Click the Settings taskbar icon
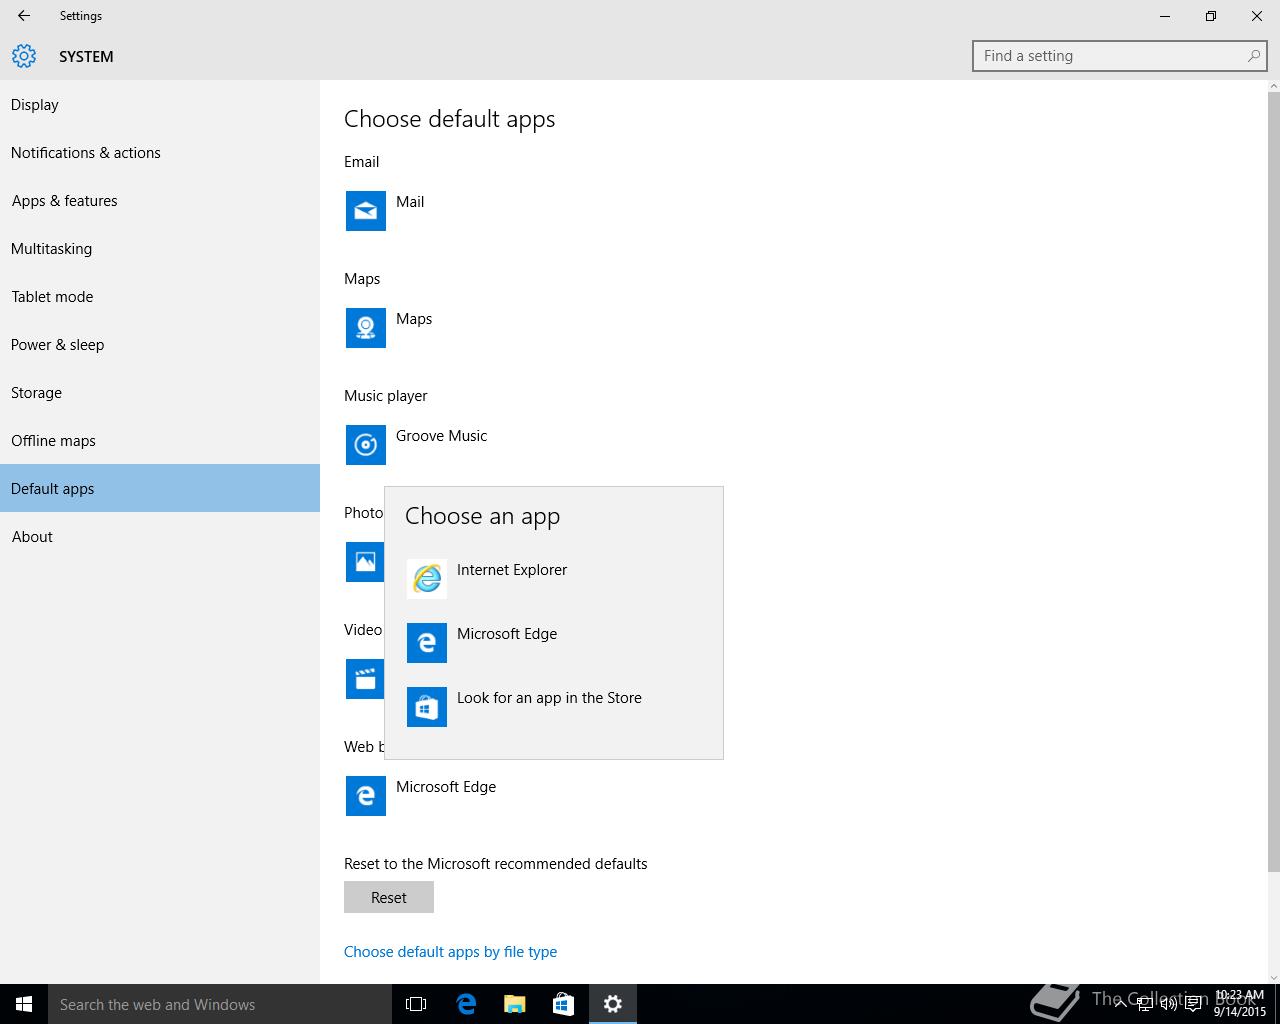This screenshot has height=1024, width=1280. coord(613,1004)
